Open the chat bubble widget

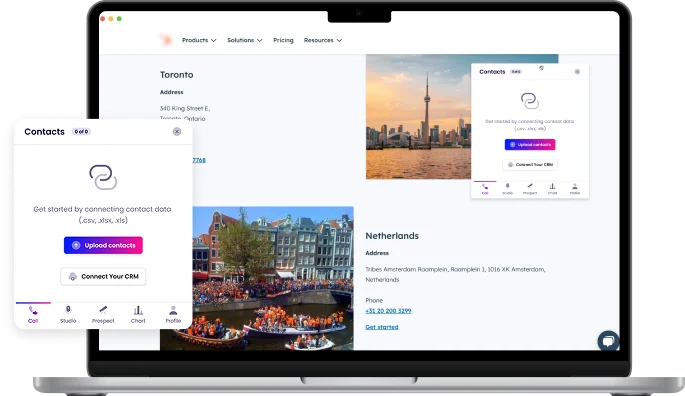[x=608, y=341]
